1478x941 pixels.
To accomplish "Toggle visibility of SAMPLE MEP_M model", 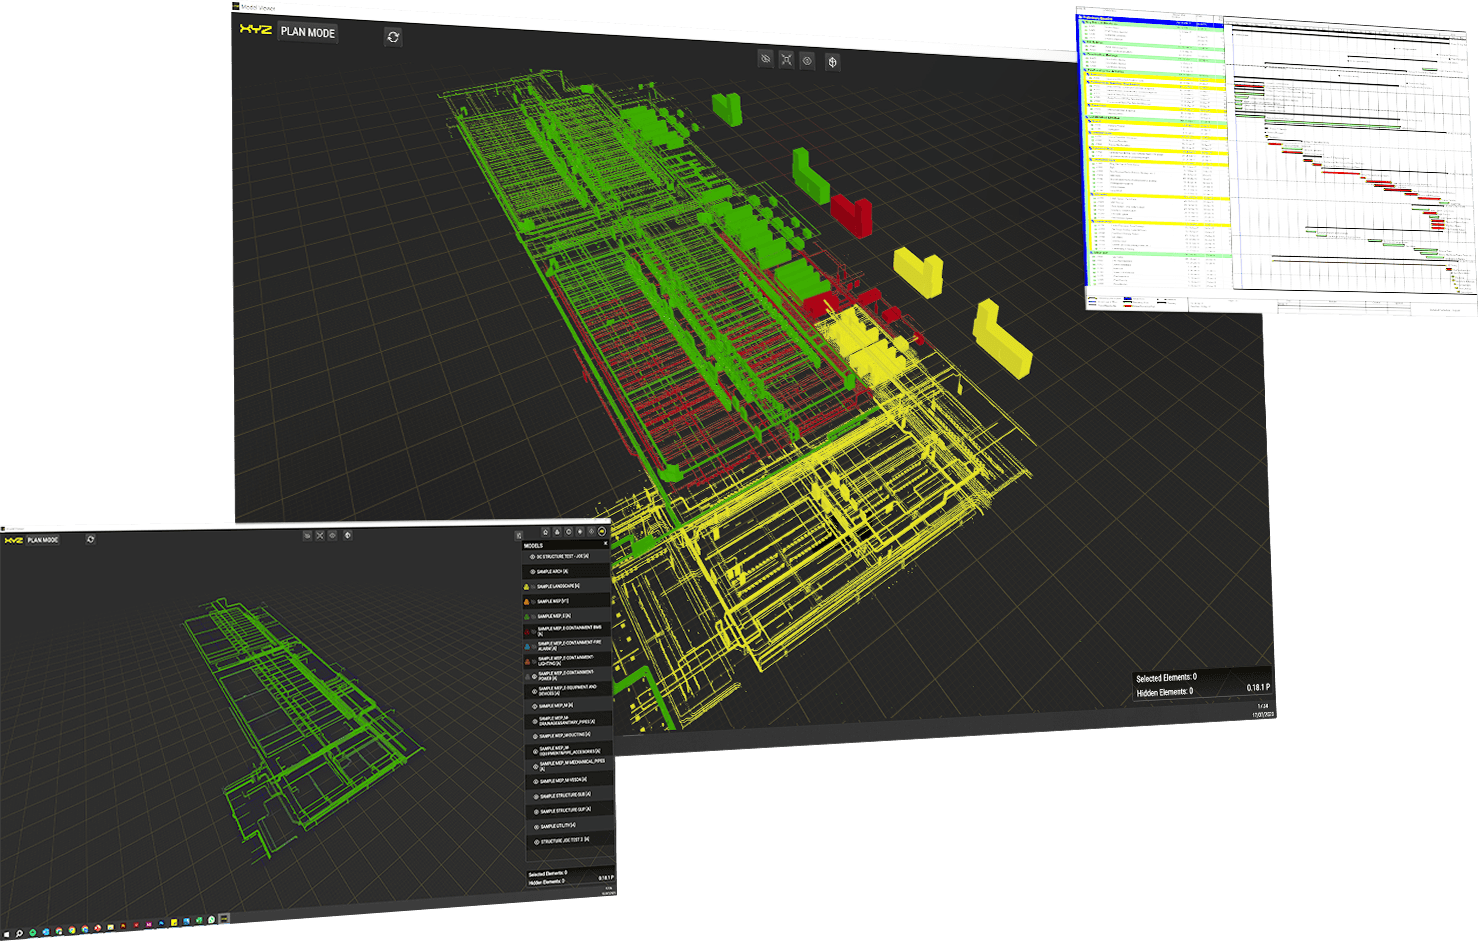I will (x=534, y=706).
